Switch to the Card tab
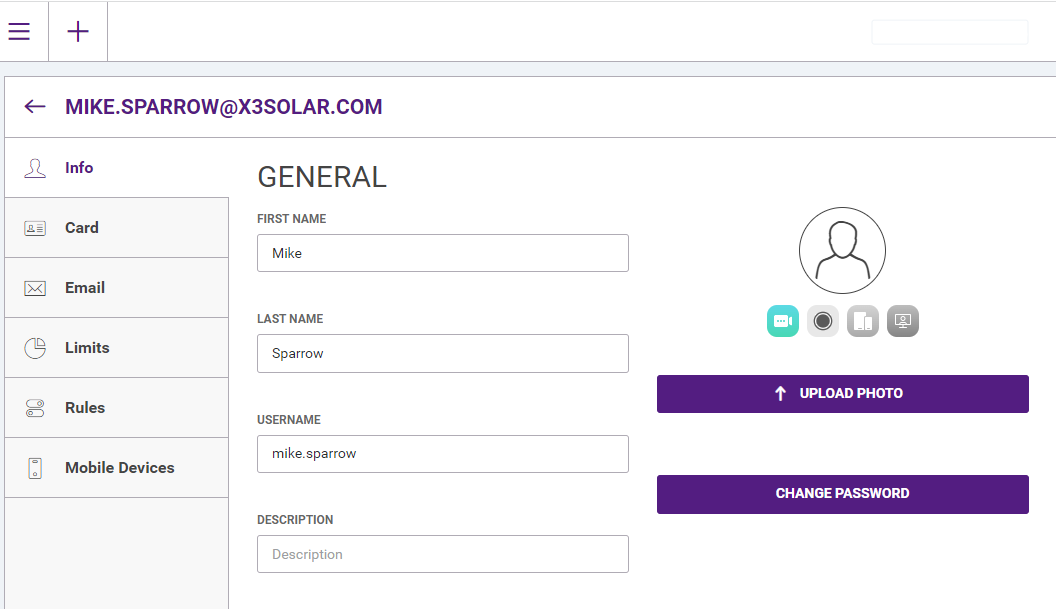The height and width of the screenshot is (609, 1056). (116, 228)
